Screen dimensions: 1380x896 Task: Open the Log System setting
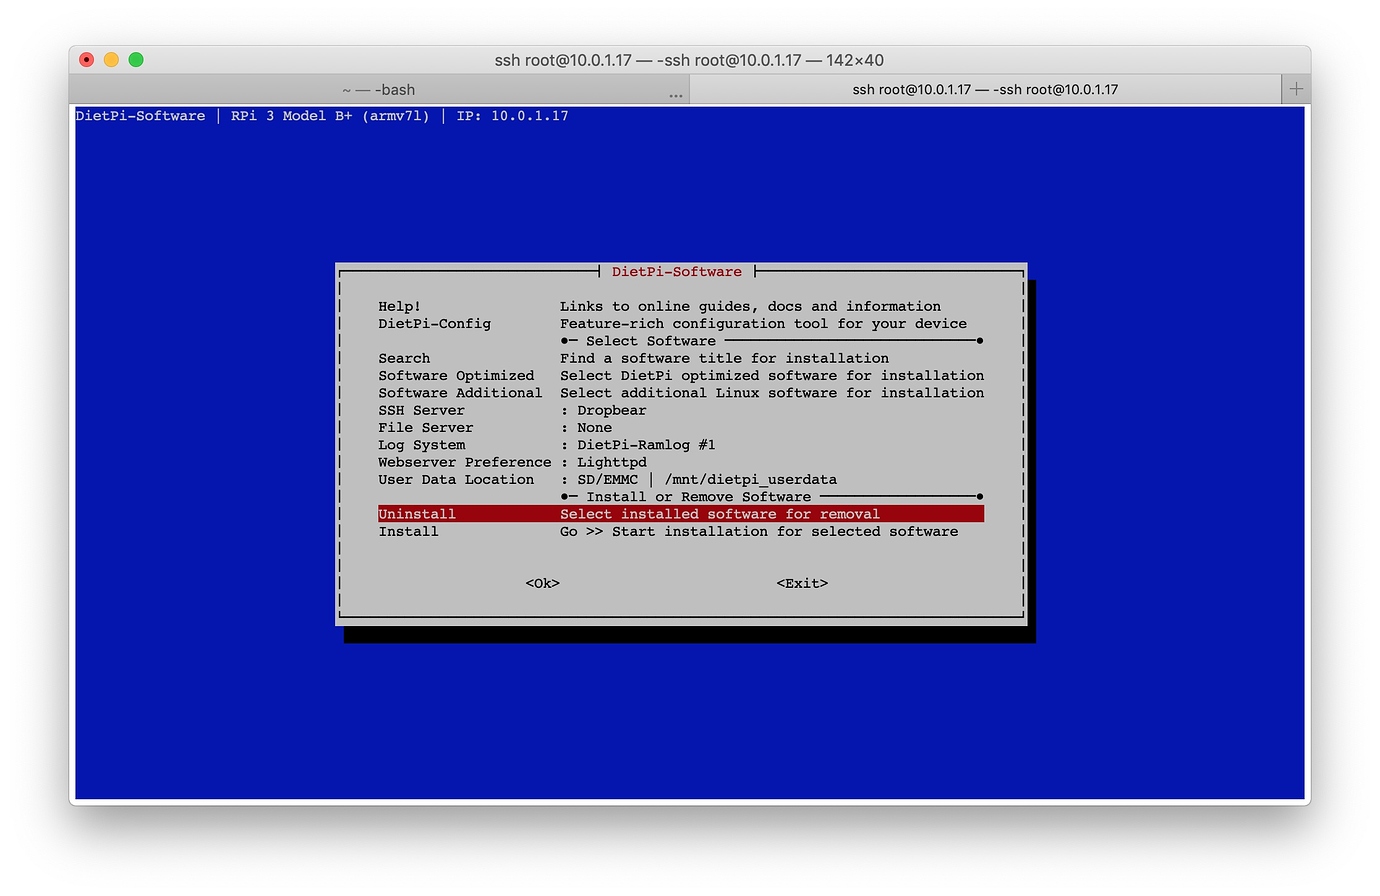[x=680, y=444]
